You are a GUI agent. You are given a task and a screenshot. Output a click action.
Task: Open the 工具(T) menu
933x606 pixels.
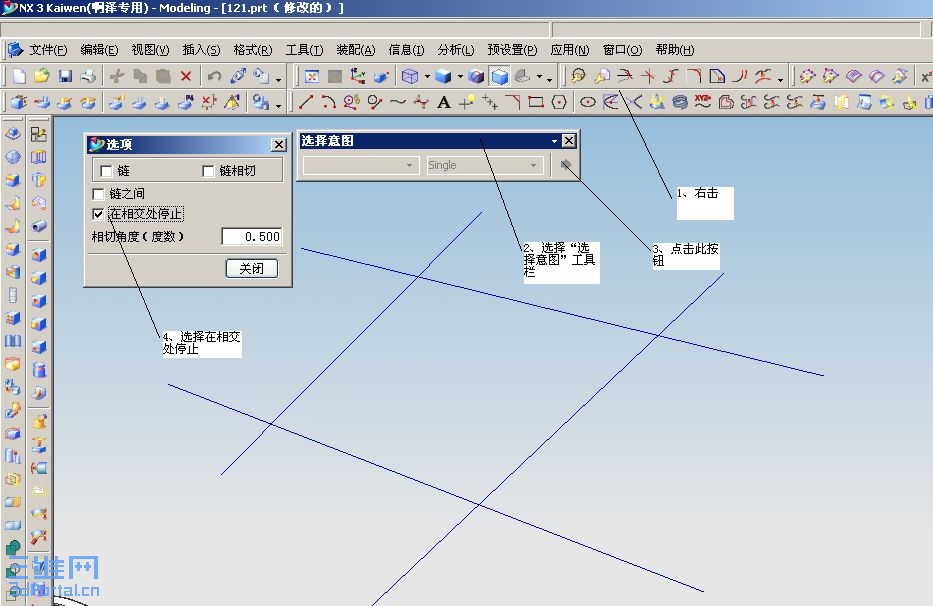click(x=304, y=50)
